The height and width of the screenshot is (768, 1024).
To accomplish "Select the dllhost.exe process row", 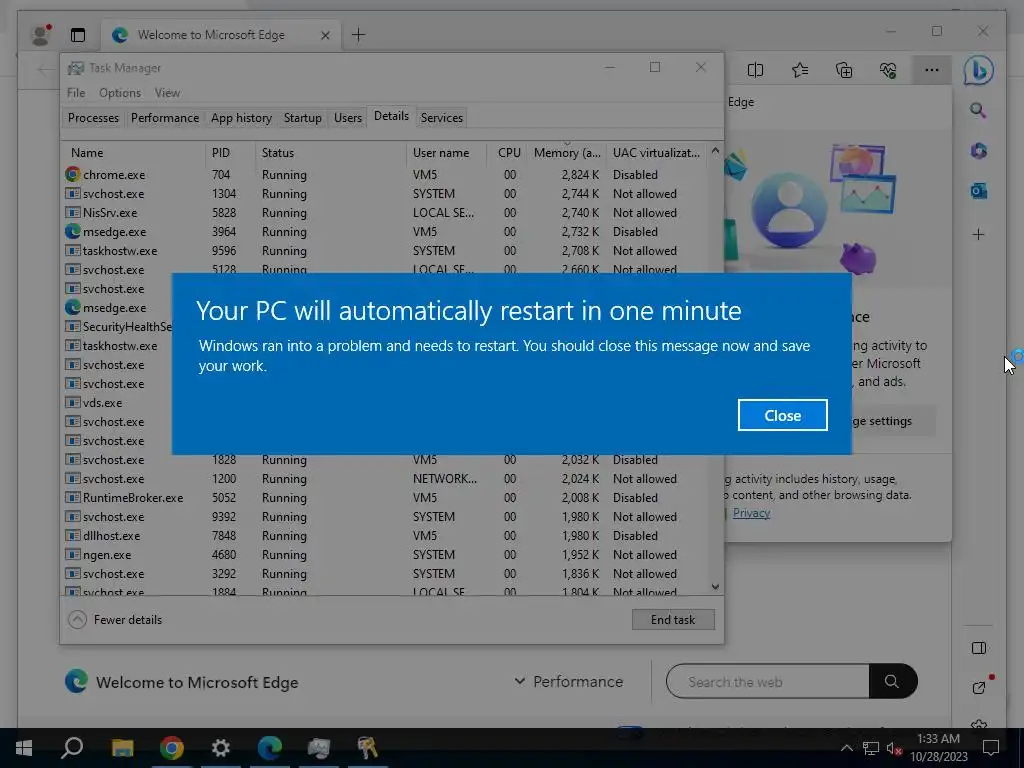I will coord(385,536).
